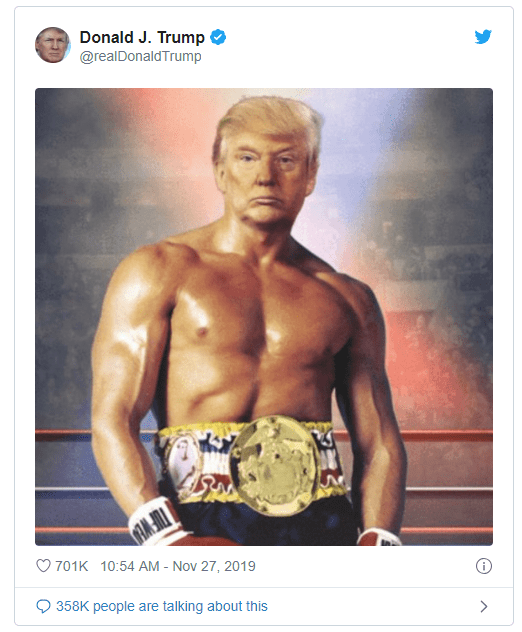Open the 10:54 AM timestamp
Viewport: 522px width, 632px height.
point(130,566)
